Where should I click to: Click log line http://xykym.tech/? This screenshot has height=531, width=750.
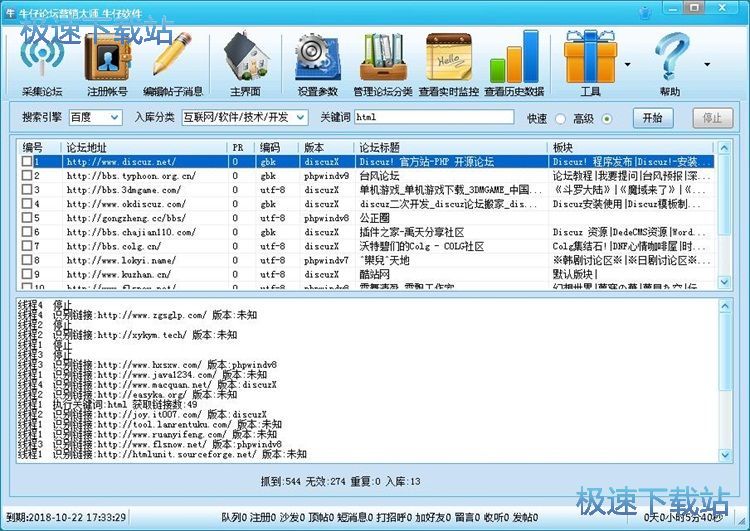127,335
